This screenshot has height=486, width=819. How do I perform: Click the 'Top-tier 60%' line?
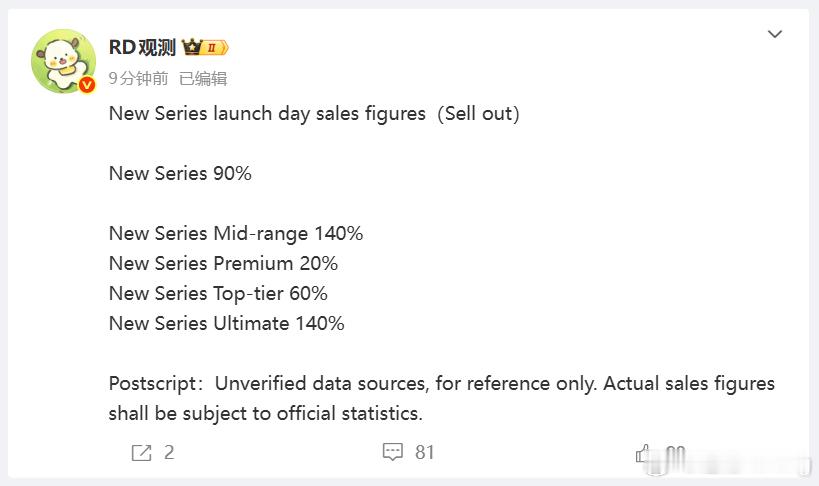[218, 294]
